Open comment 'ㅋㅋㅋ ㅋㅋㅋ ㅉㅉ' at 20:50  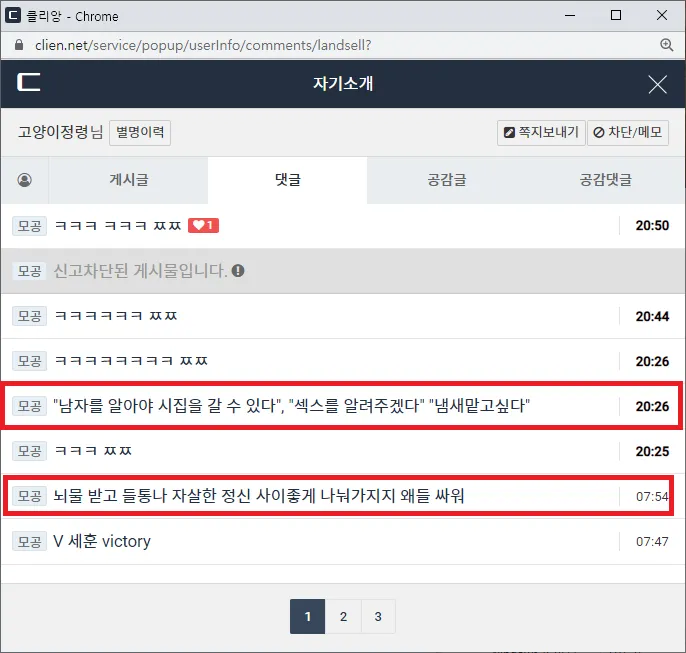click(x=118, y=226)
